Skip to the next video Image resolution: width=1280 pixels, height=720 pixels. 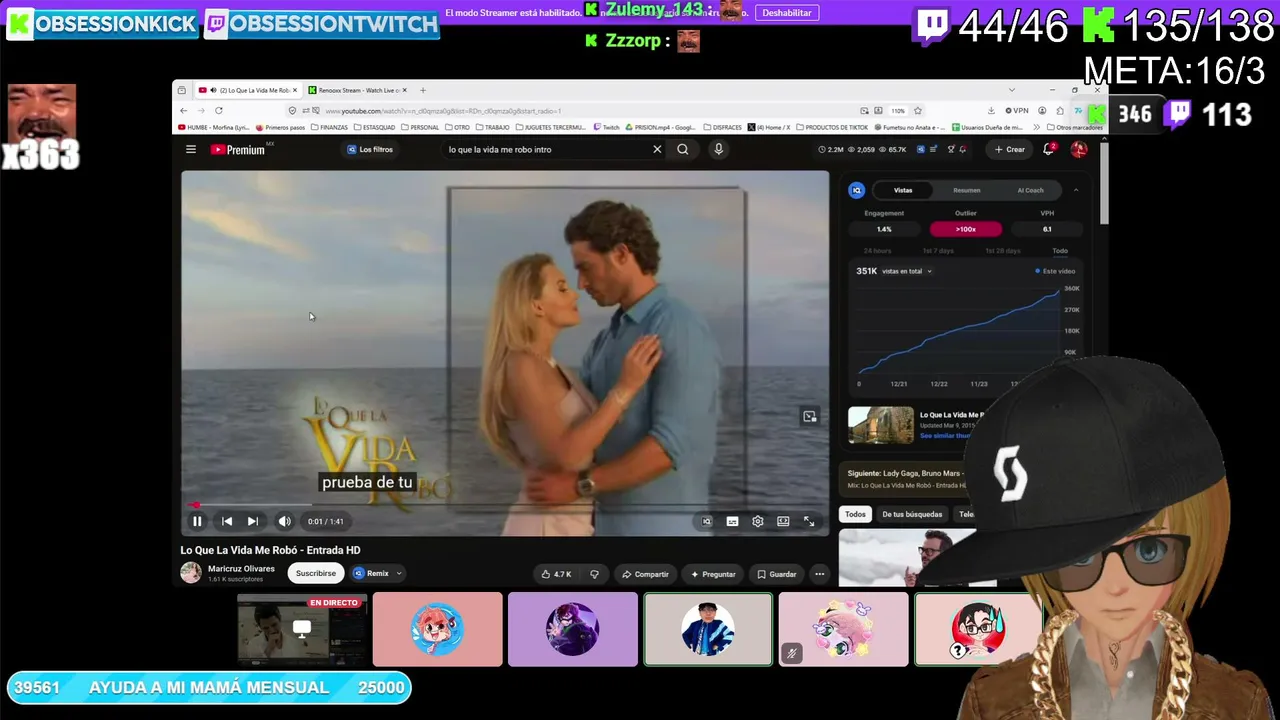pyautogui.click(x=253, y=521)
